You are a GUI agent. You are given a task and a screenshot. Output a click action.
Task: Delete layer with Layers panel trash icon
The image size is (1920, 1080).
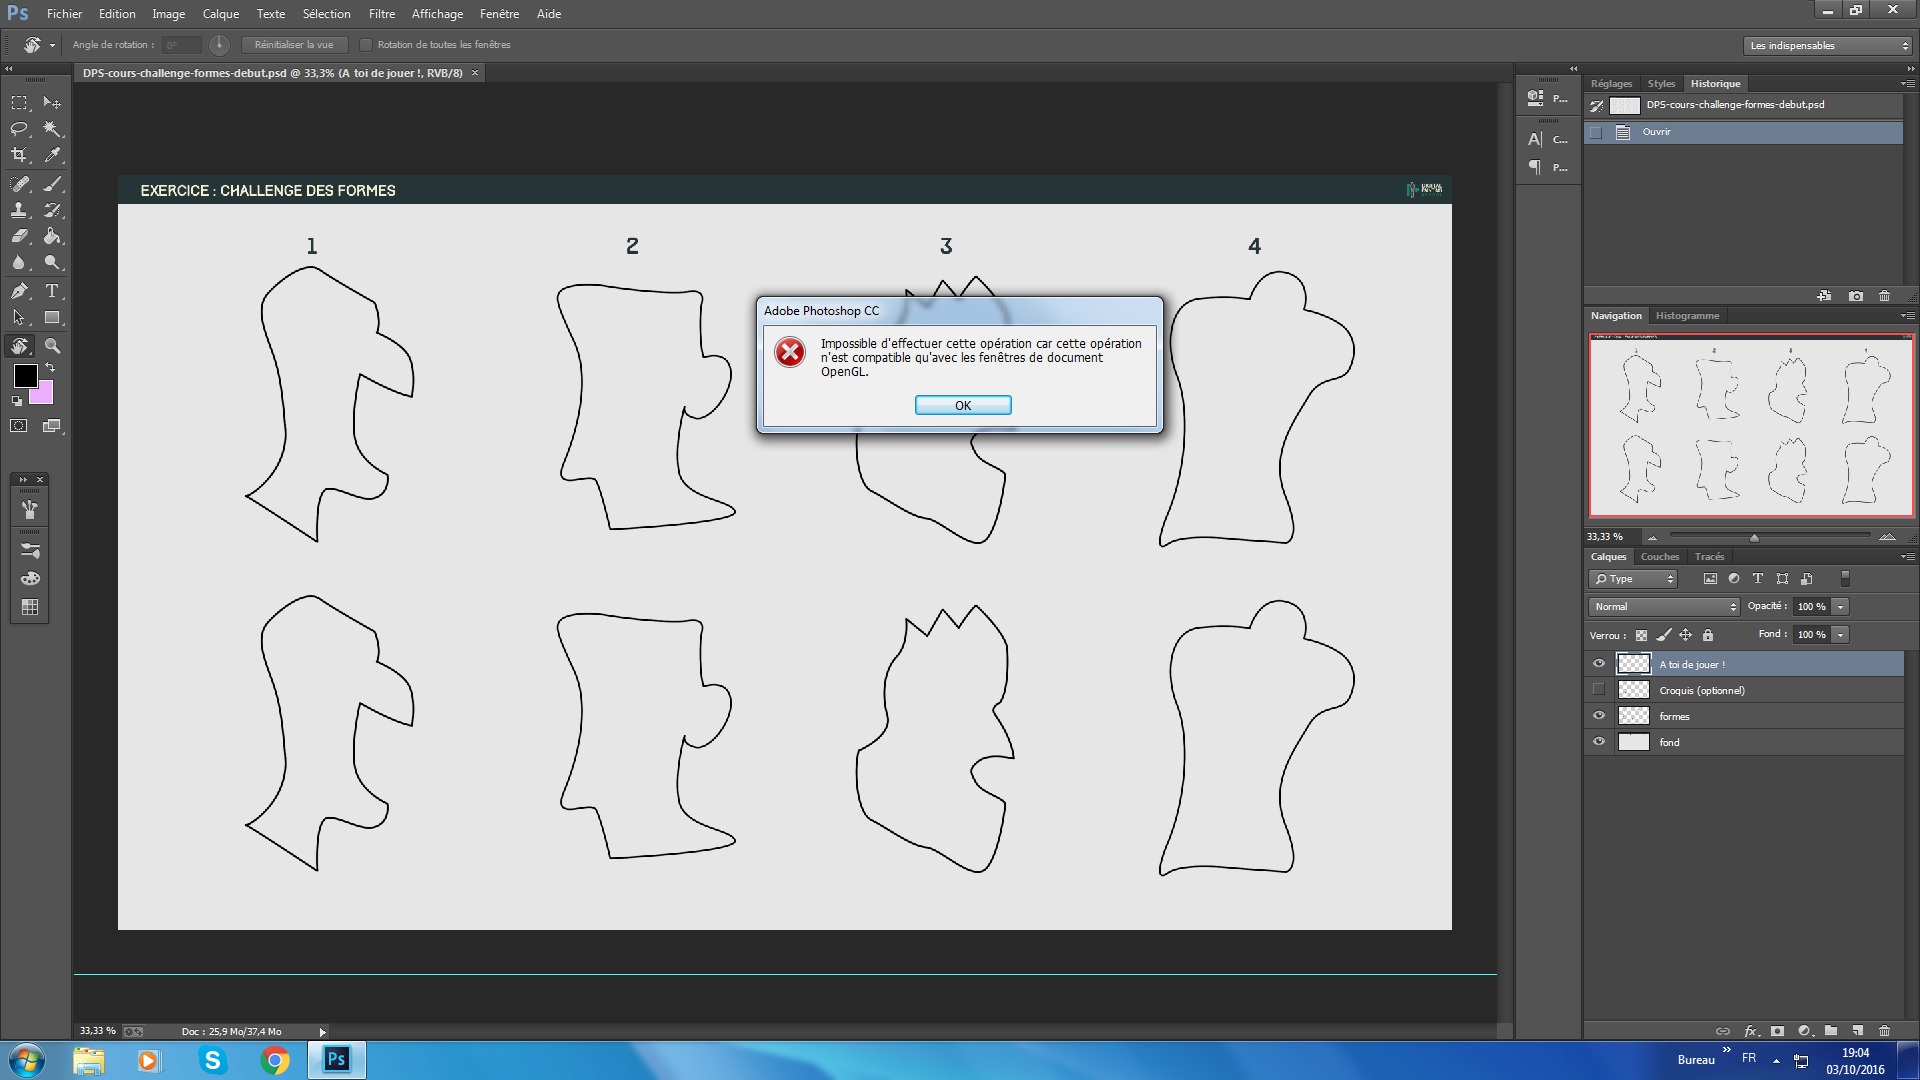[x=1884, y=1031]
